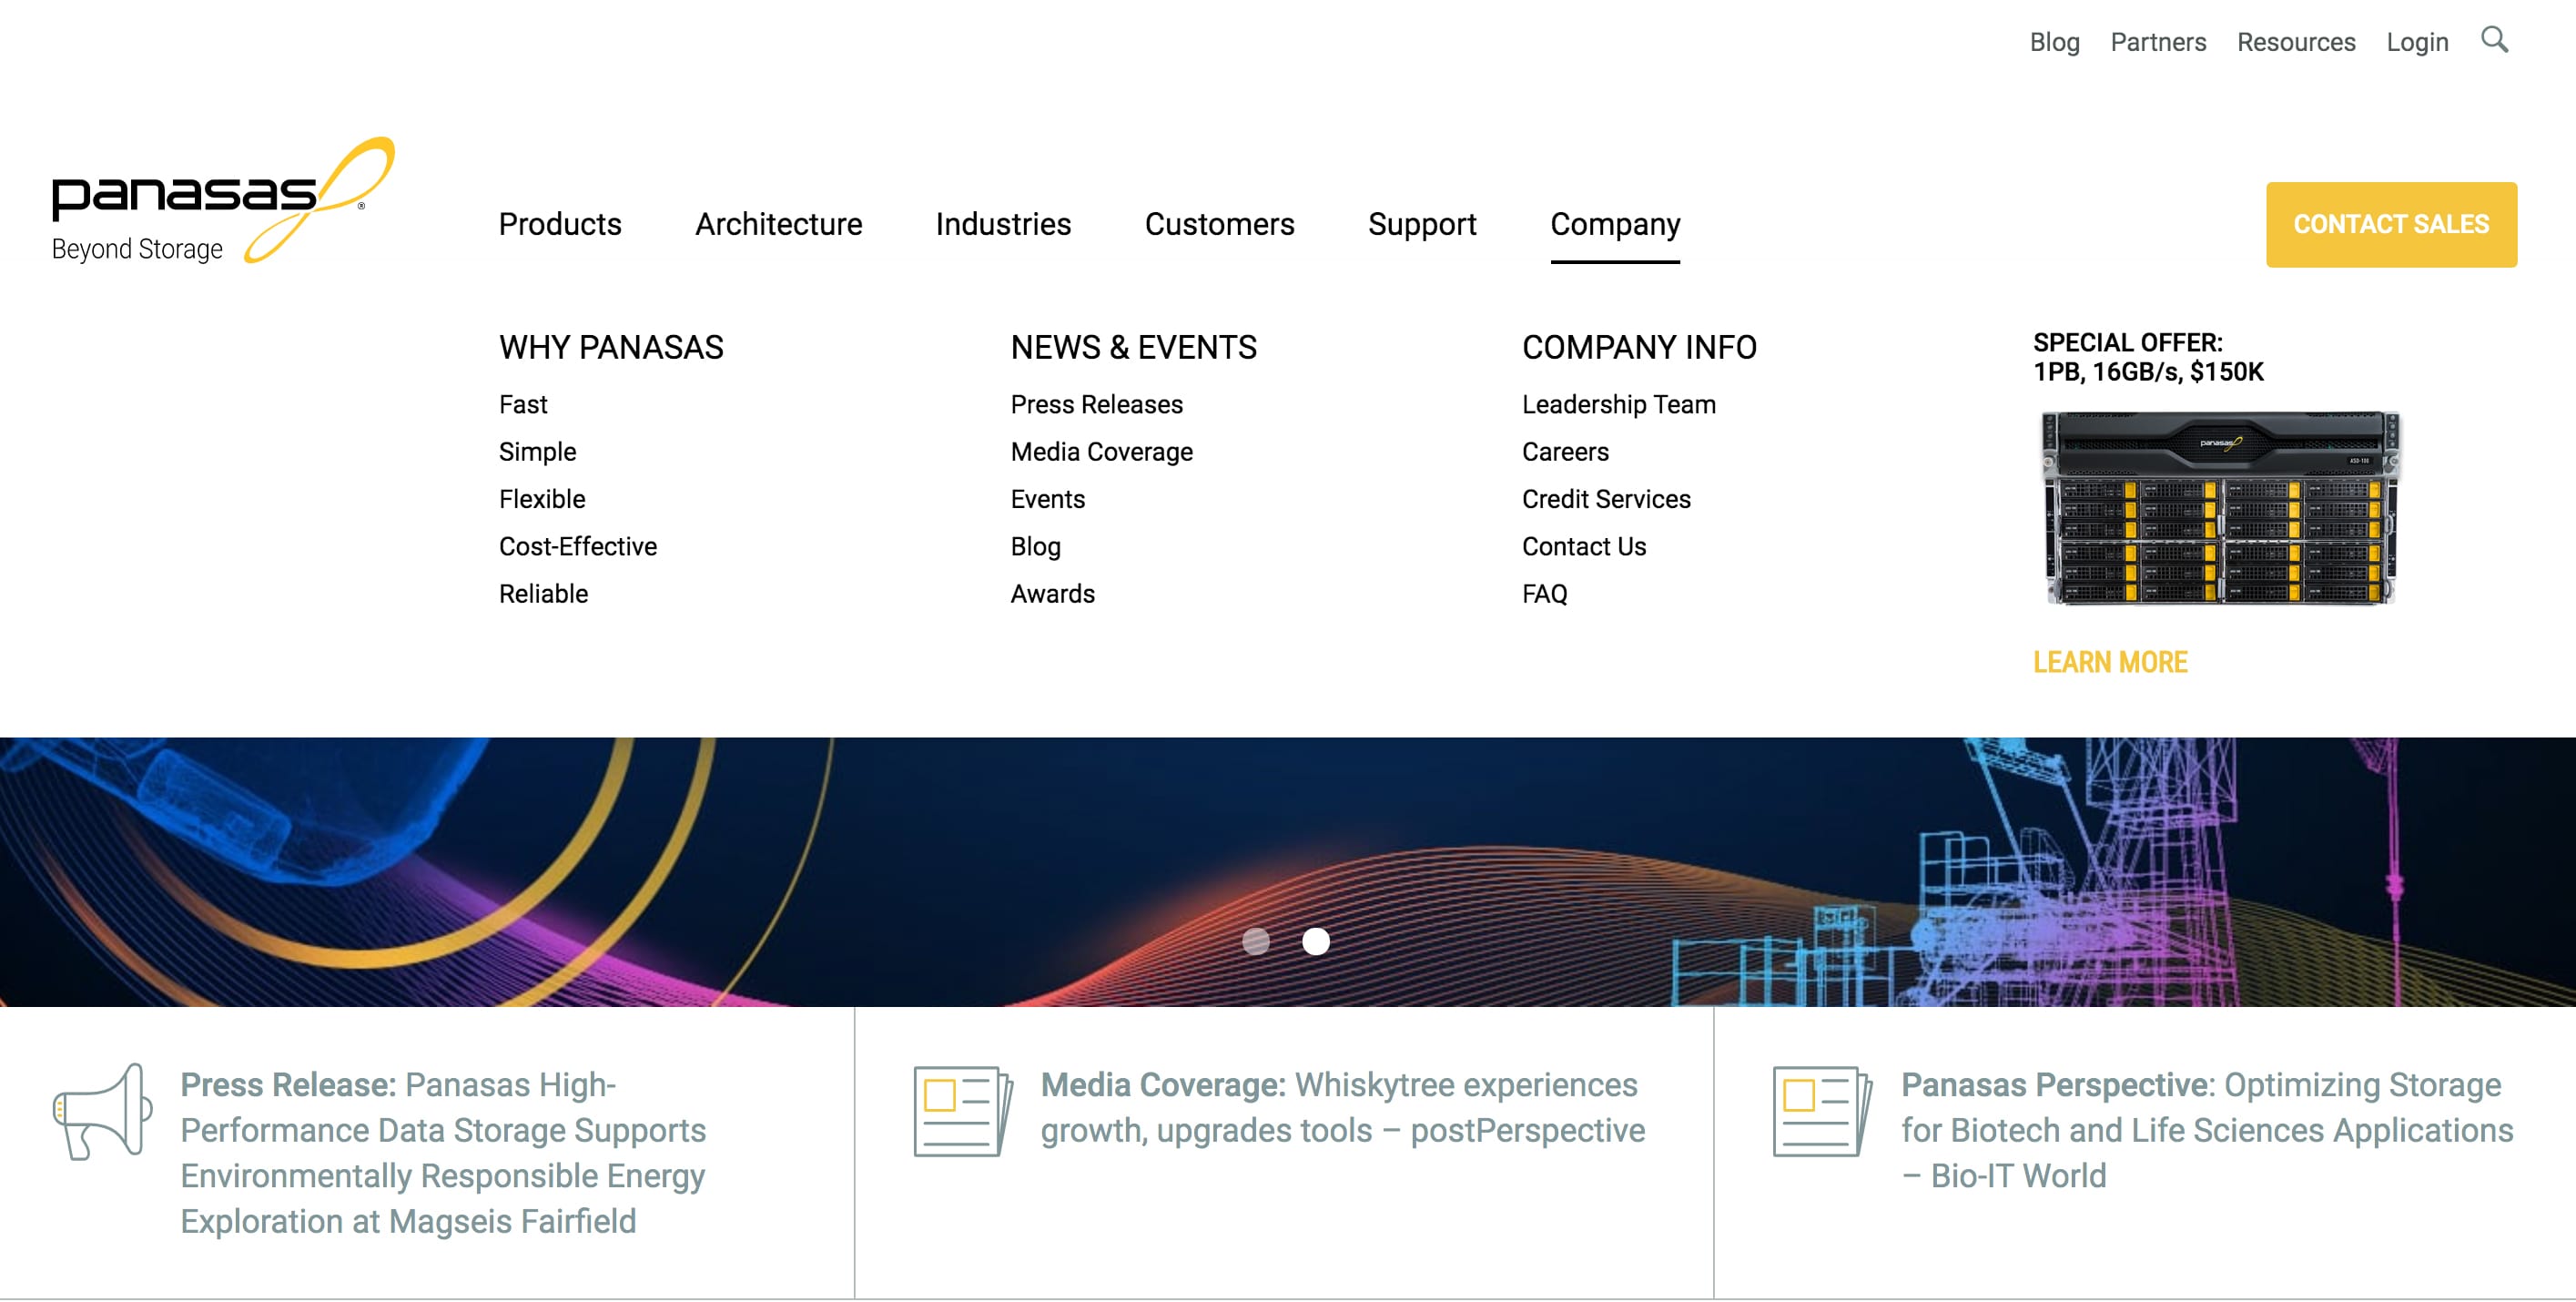Open the Awards link
This screenshot has height=1302, width=2576.
pos(1052,594)
